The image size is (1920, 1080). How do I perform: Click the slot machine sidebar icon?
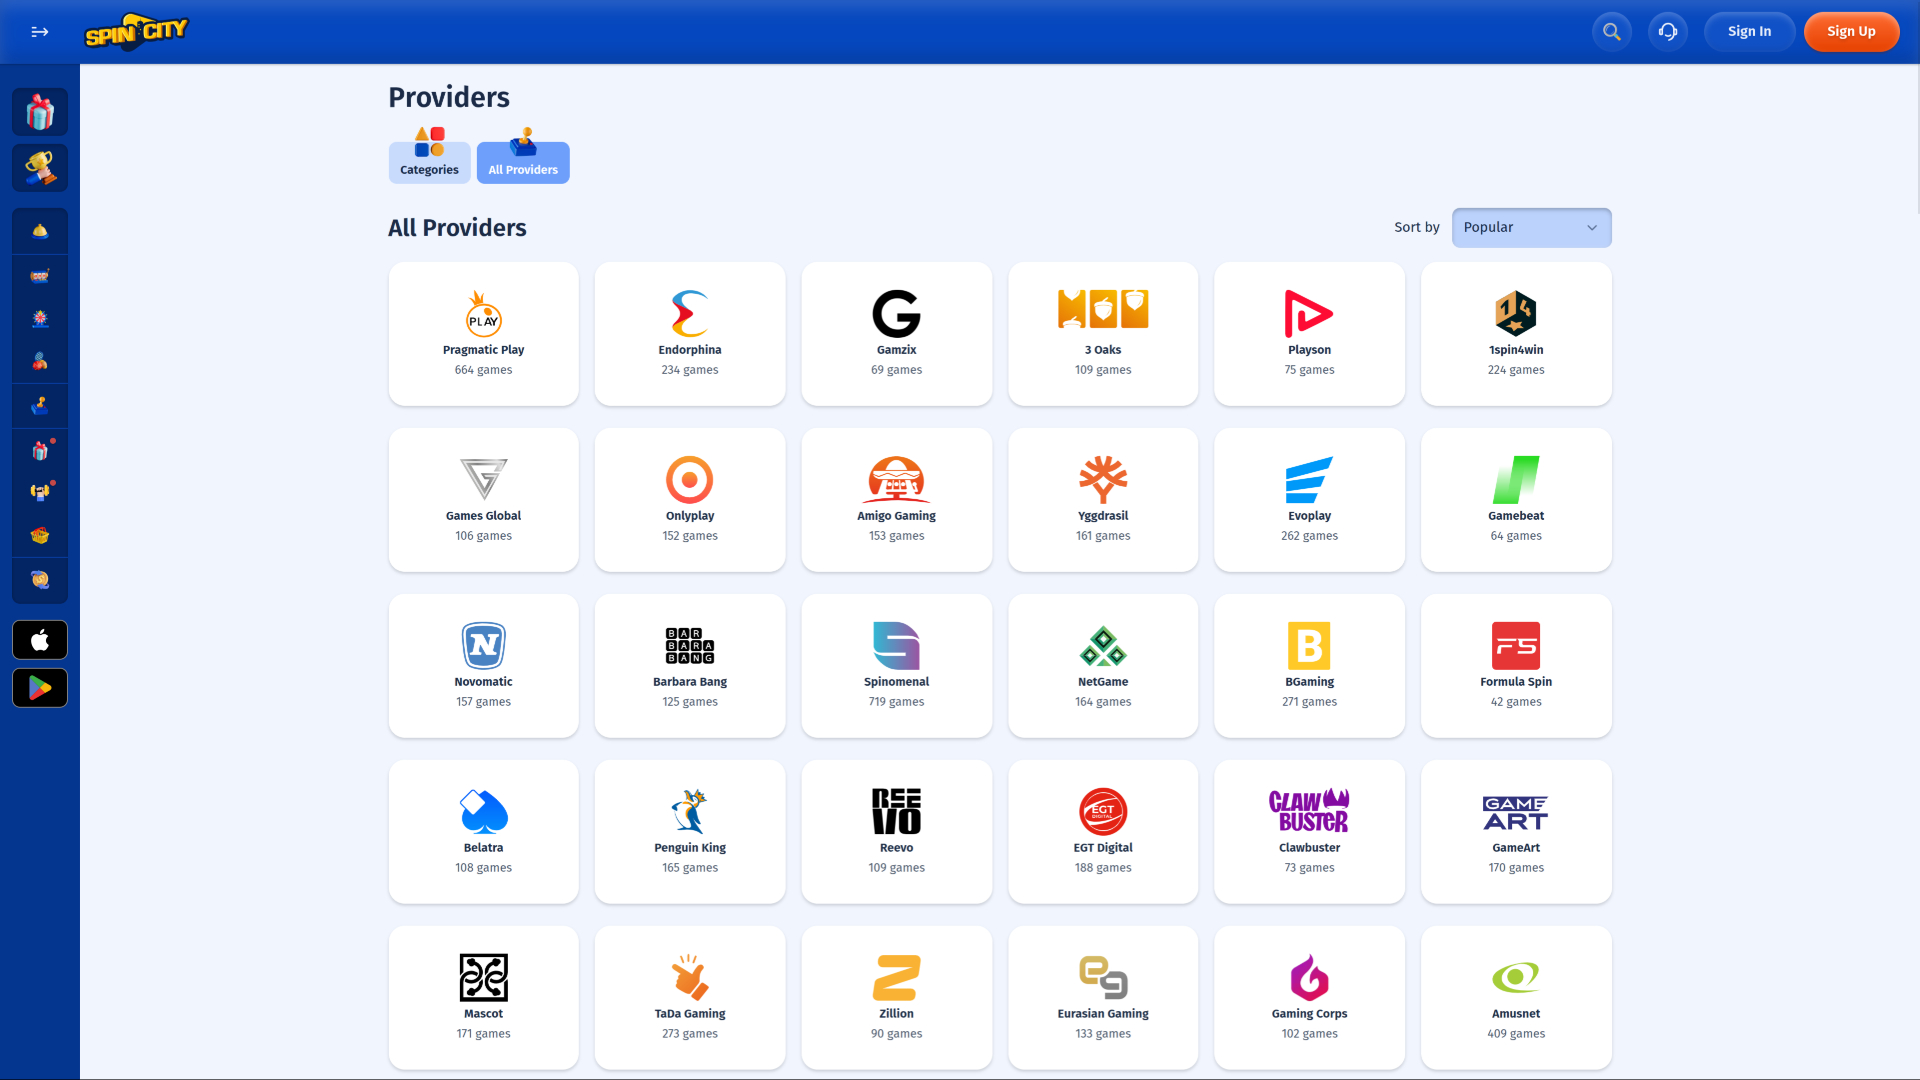(40, 275)
